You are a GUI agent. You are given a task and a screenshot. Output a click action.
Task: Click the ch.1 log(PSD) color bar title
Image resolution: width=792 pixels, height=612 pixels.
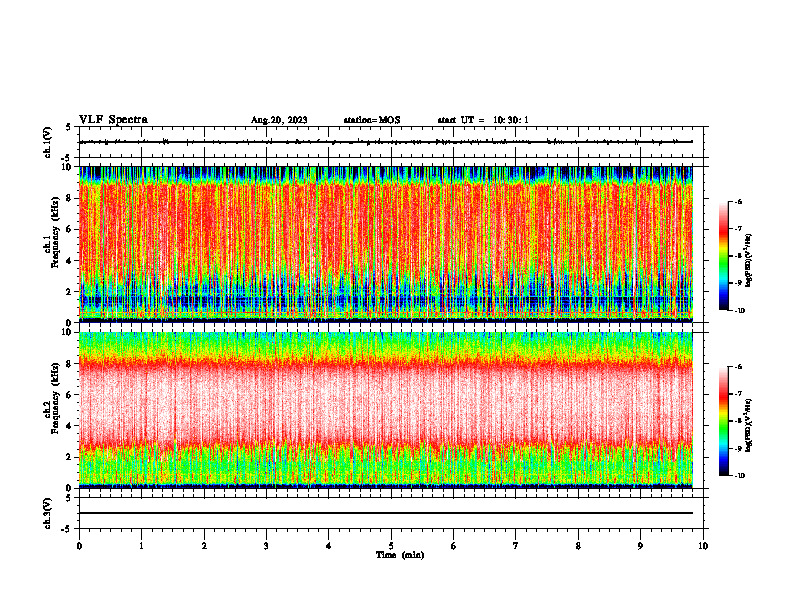(749, 260)
